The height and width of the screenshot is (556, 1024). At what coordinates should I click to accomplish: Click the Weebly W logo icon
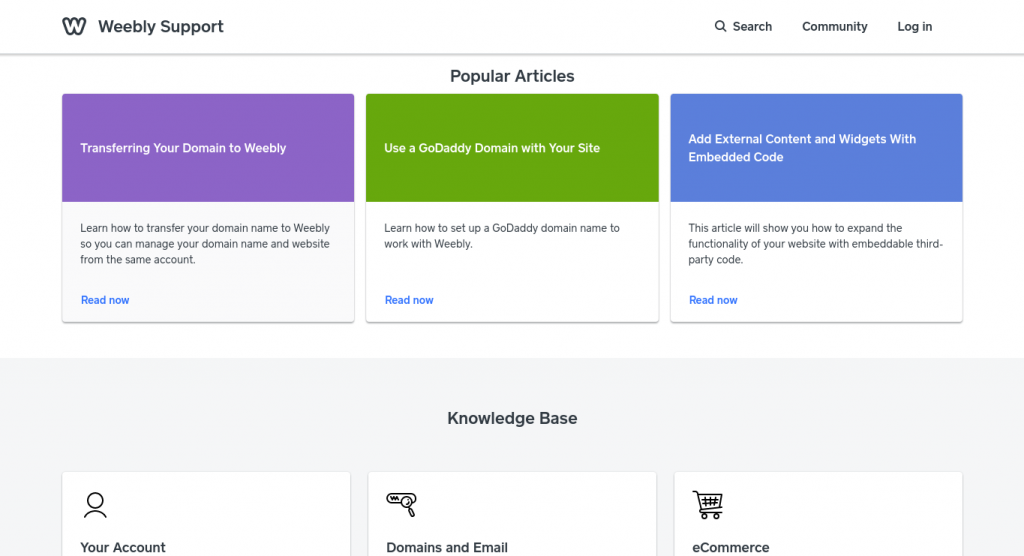74,26
